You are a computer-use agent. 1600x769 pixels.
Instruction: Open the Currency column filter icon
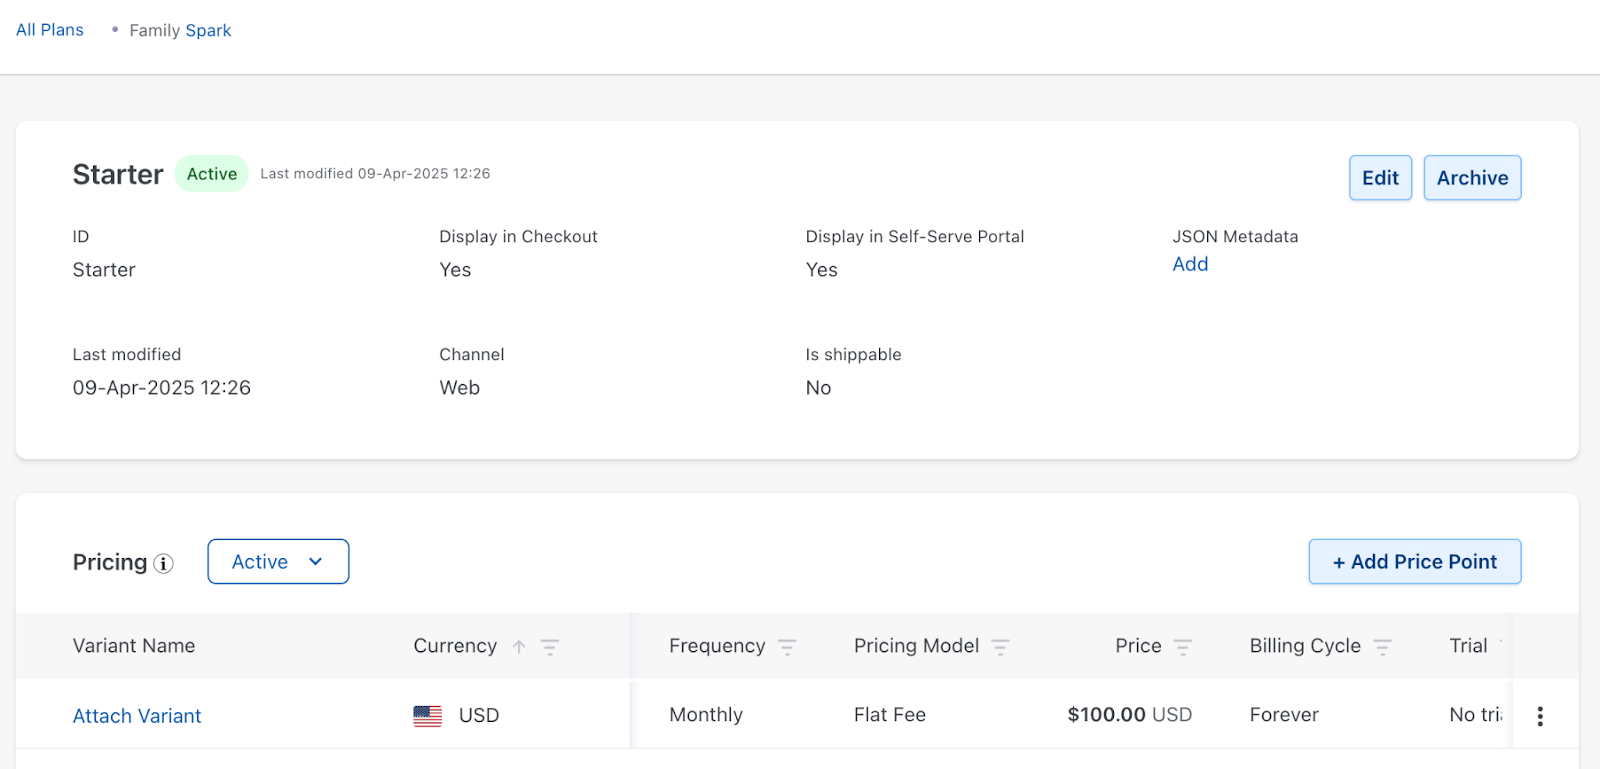(550, 647)
